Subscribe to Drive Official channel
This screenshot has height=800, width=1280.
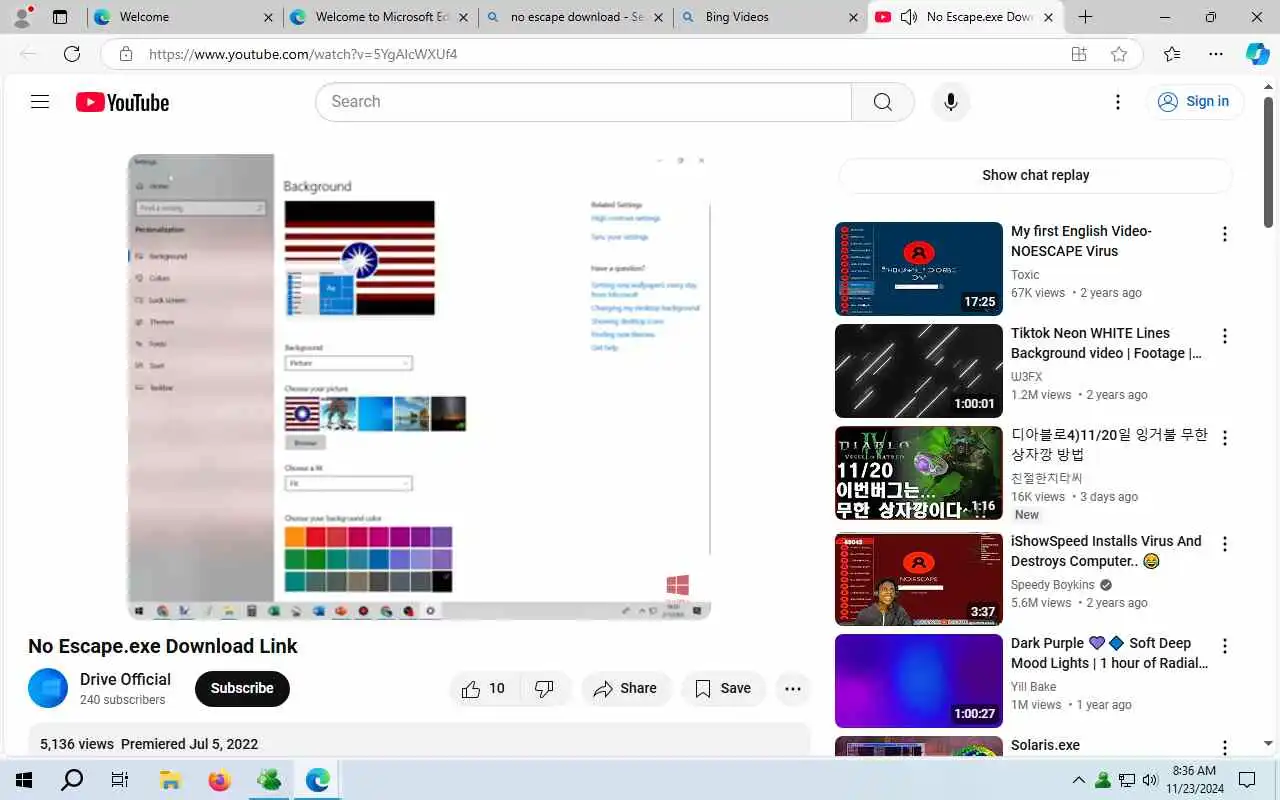tap(242, 688)
